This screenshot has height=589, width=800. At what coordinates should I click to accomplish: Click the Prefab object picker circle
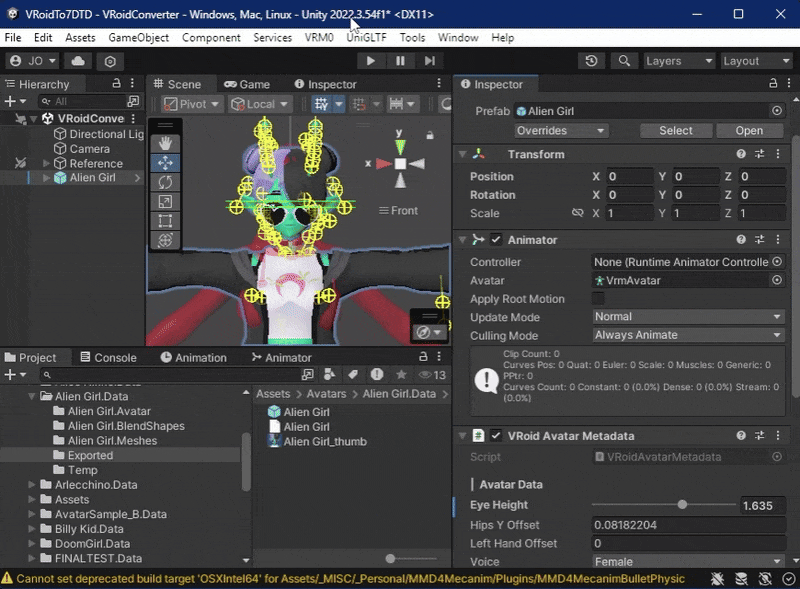coord(777,111)
